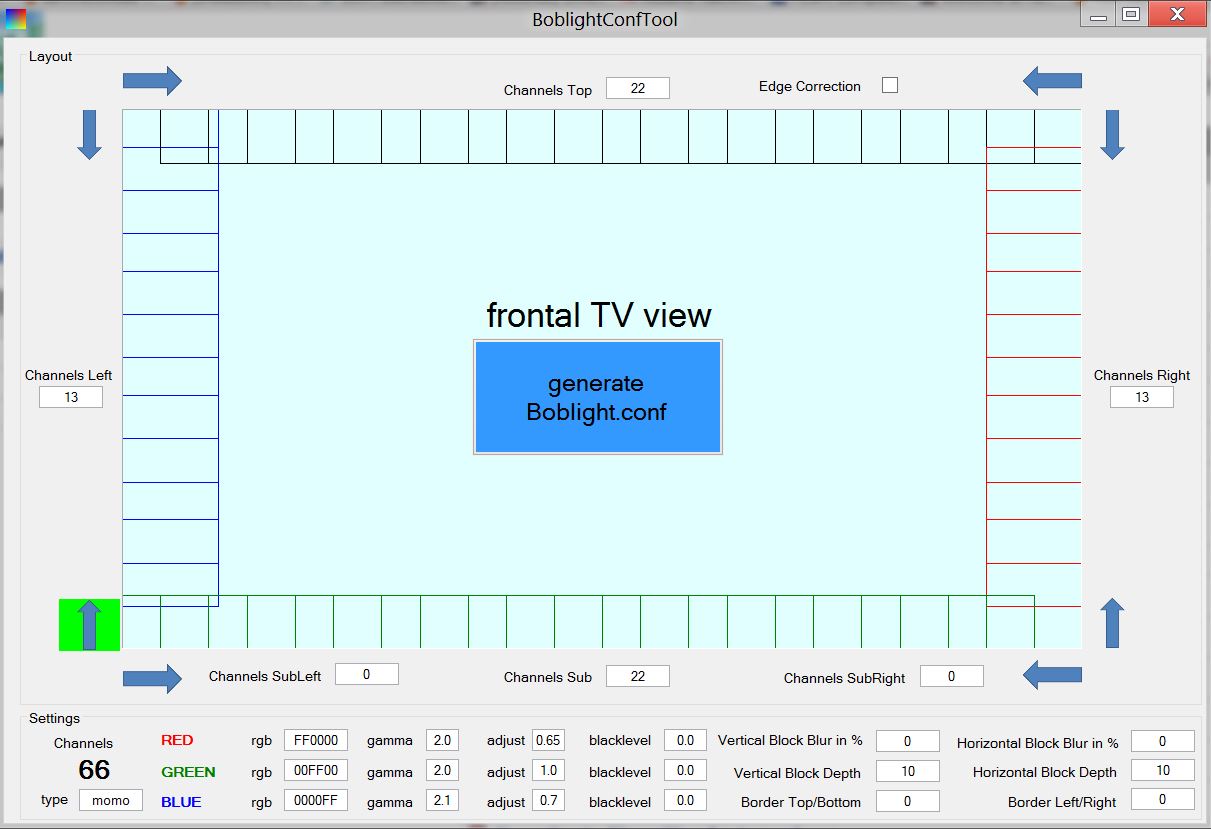Click the BoblightConfTool window title text
Viewport: 1211px width, 829px height.
pyautogui.click(x=605, y=19)
